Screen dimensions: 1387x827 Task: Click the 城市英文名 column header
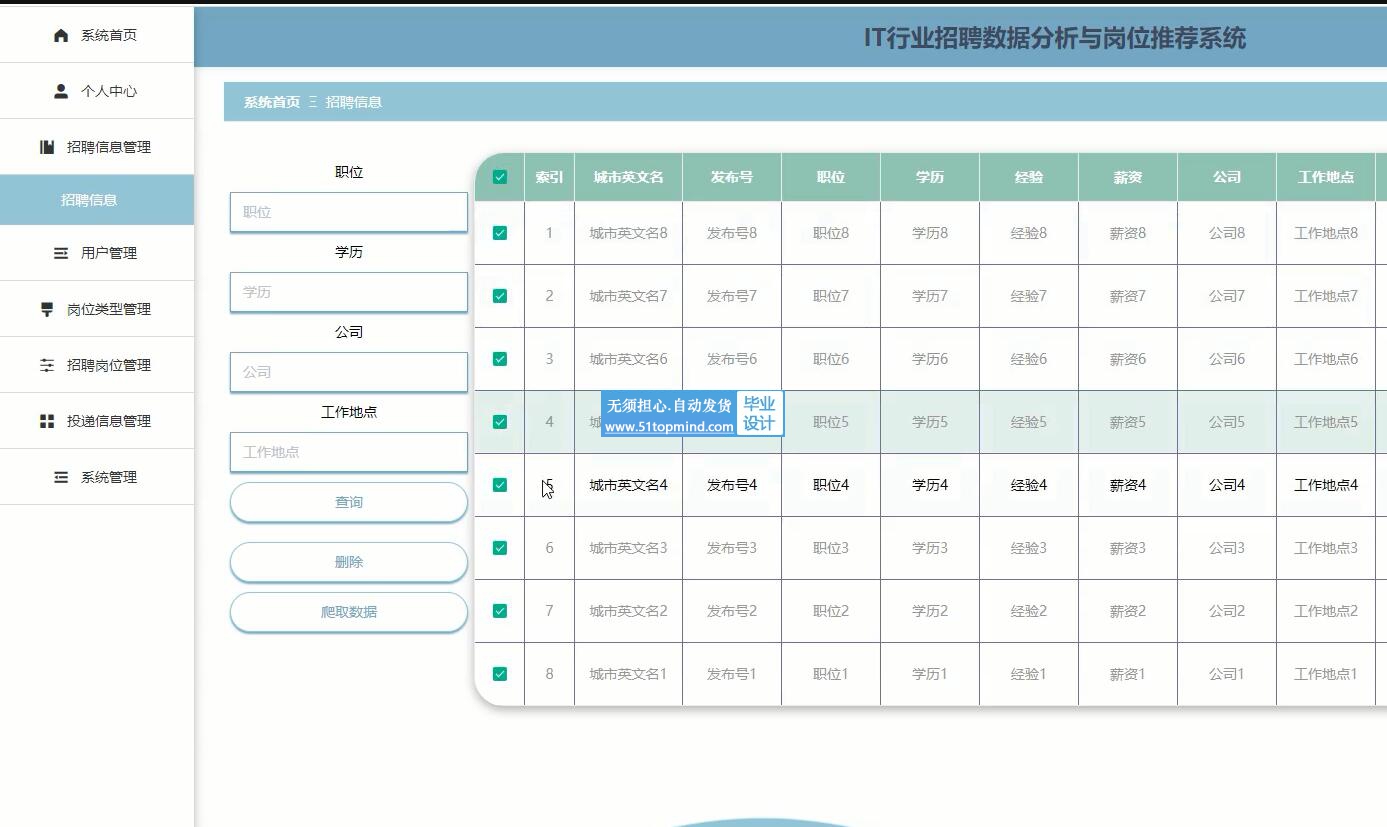point(628,177)
